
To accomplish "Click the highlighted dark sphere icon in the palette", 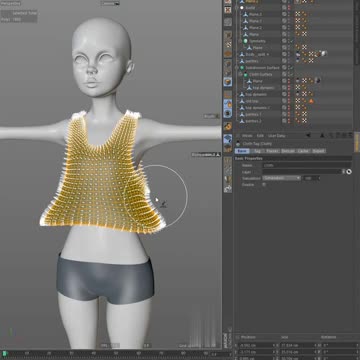I will 228,113.
